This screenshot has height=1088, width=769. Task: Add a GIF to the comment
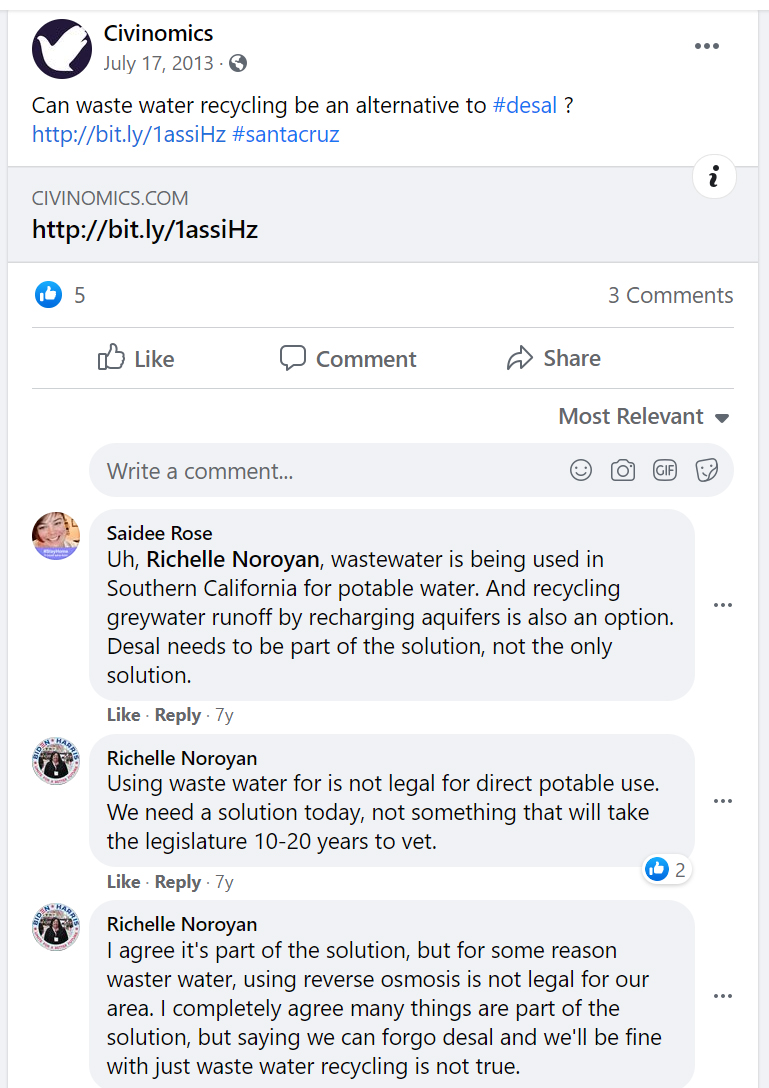coord(665,470)
